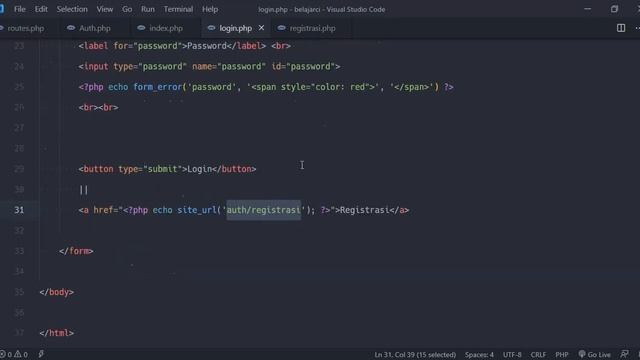Click the 'form_error' function on line 25
This screenshot has height=360, width=640.
(x=158, y=87)
